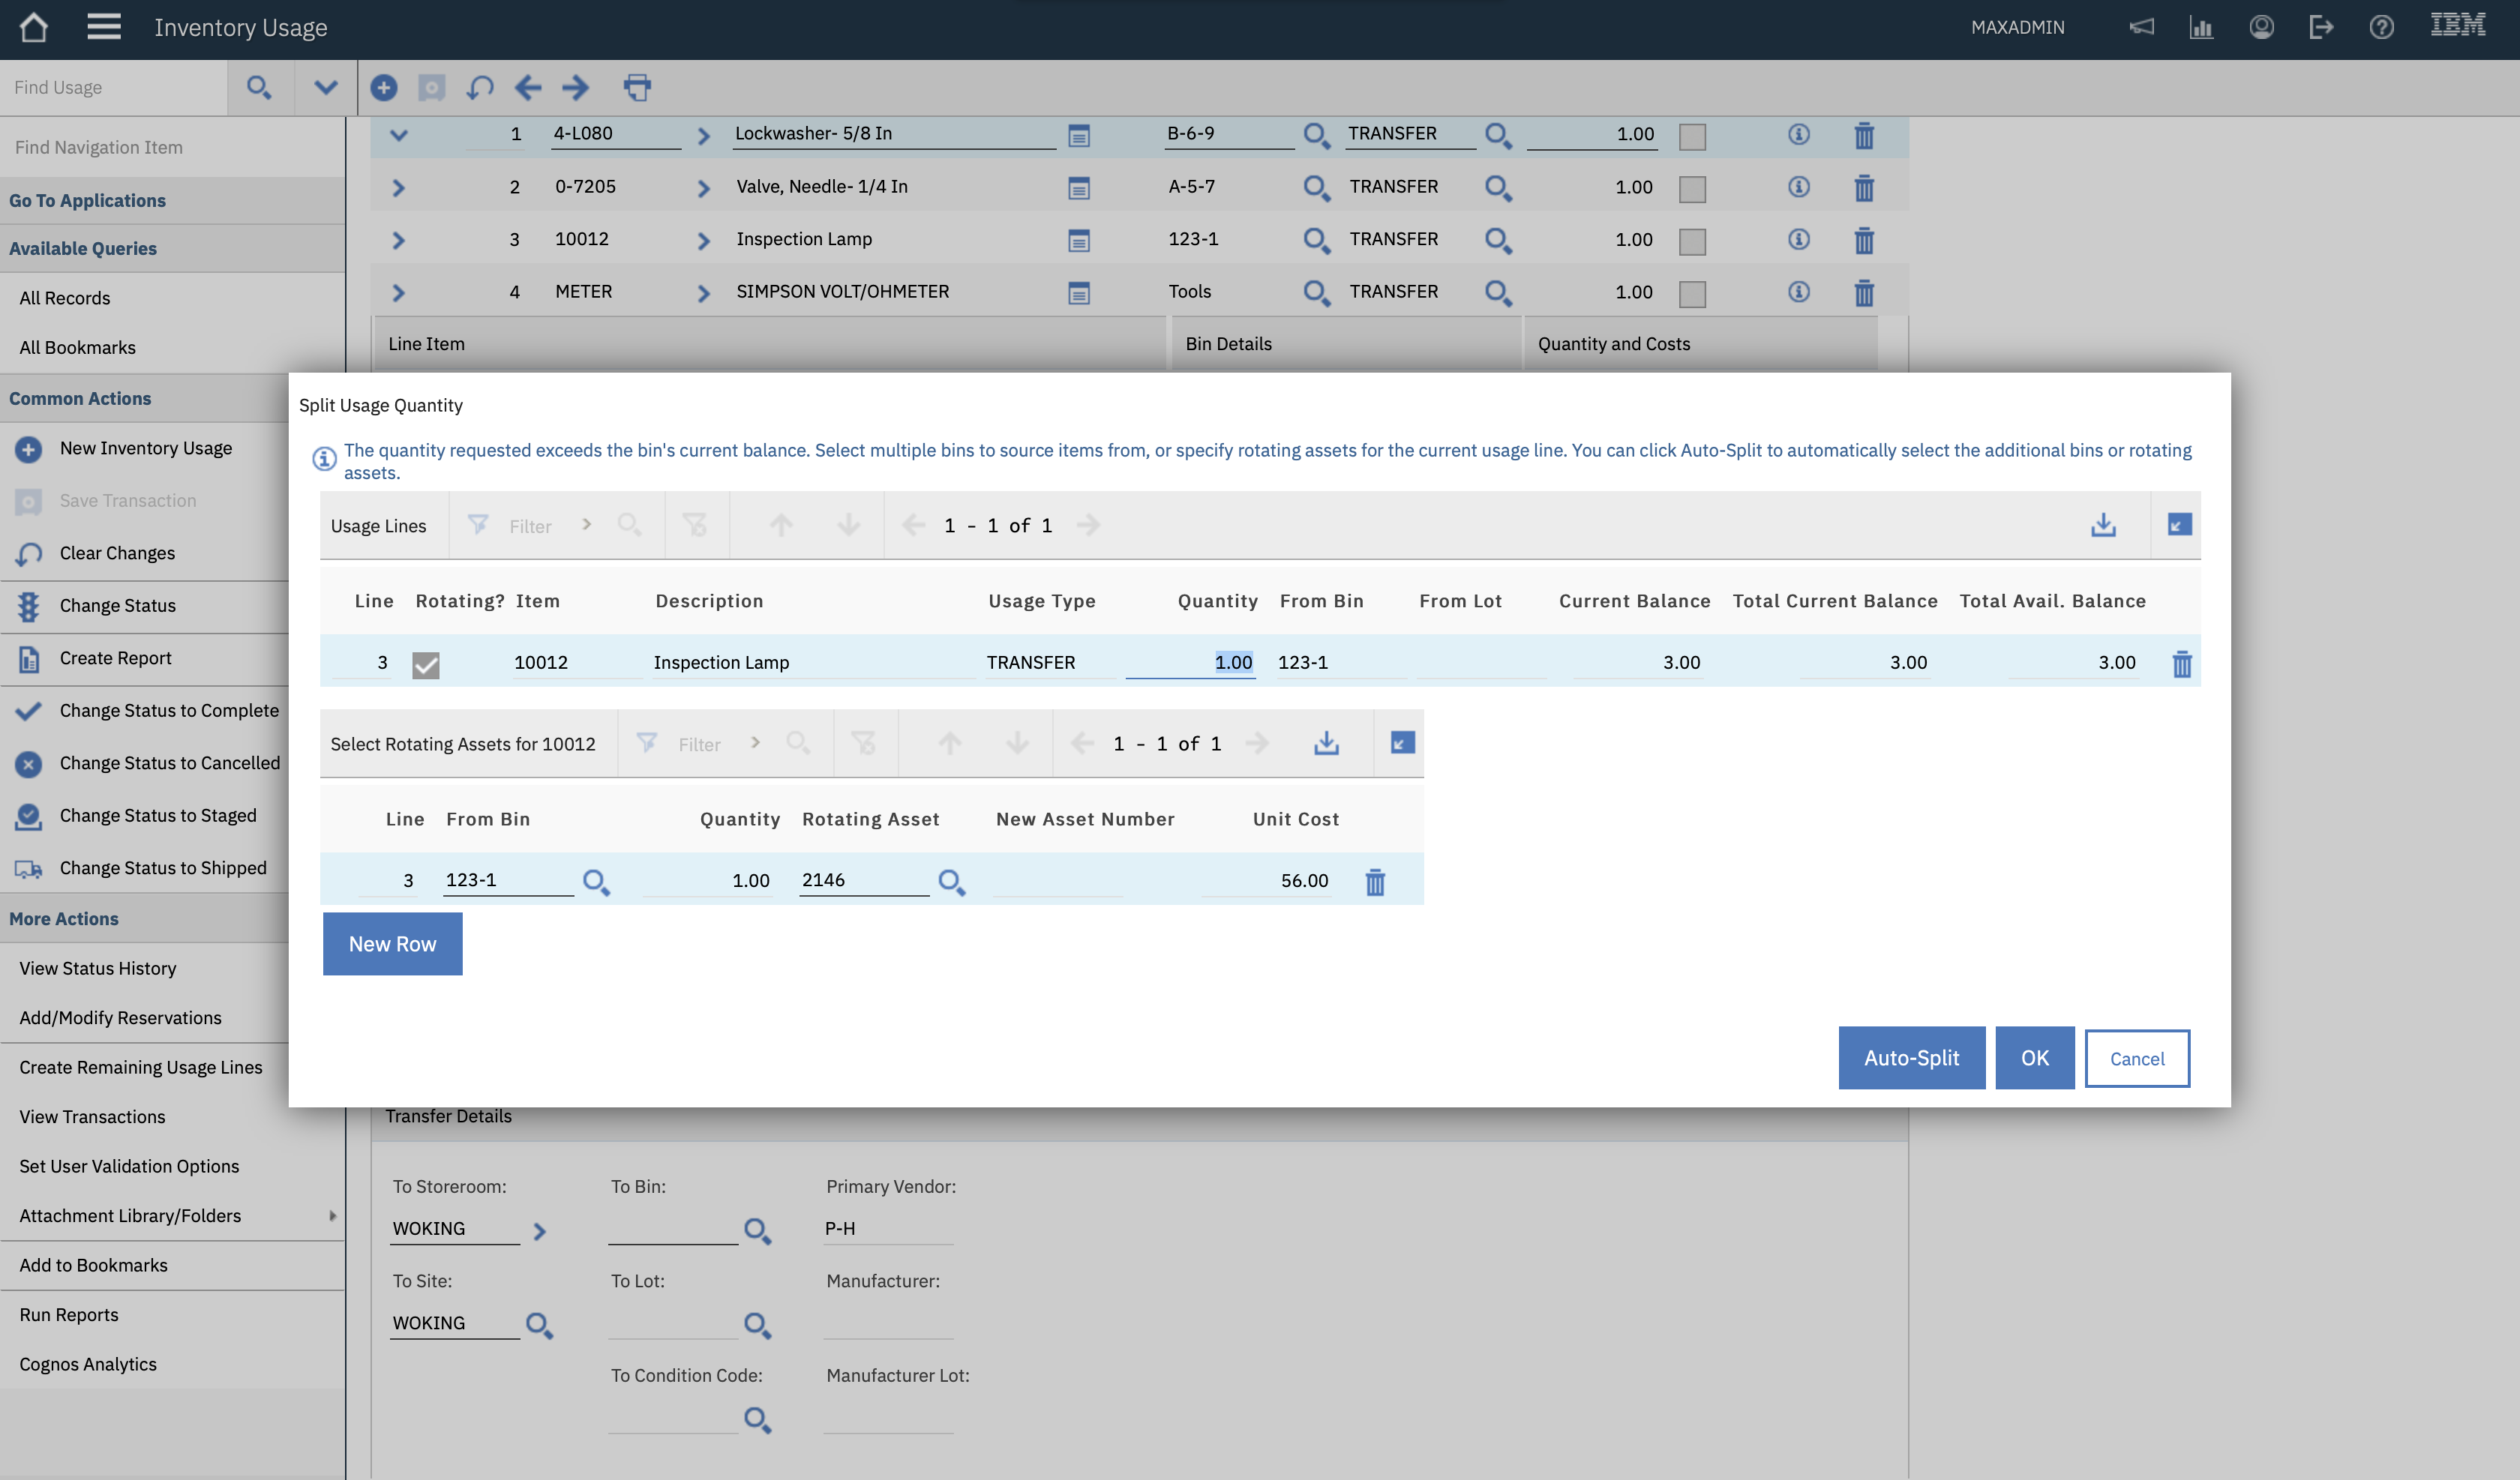Expand the Valve, Needle row details
Viewport: 2520px width, 1480px height.
pos(398,187)
